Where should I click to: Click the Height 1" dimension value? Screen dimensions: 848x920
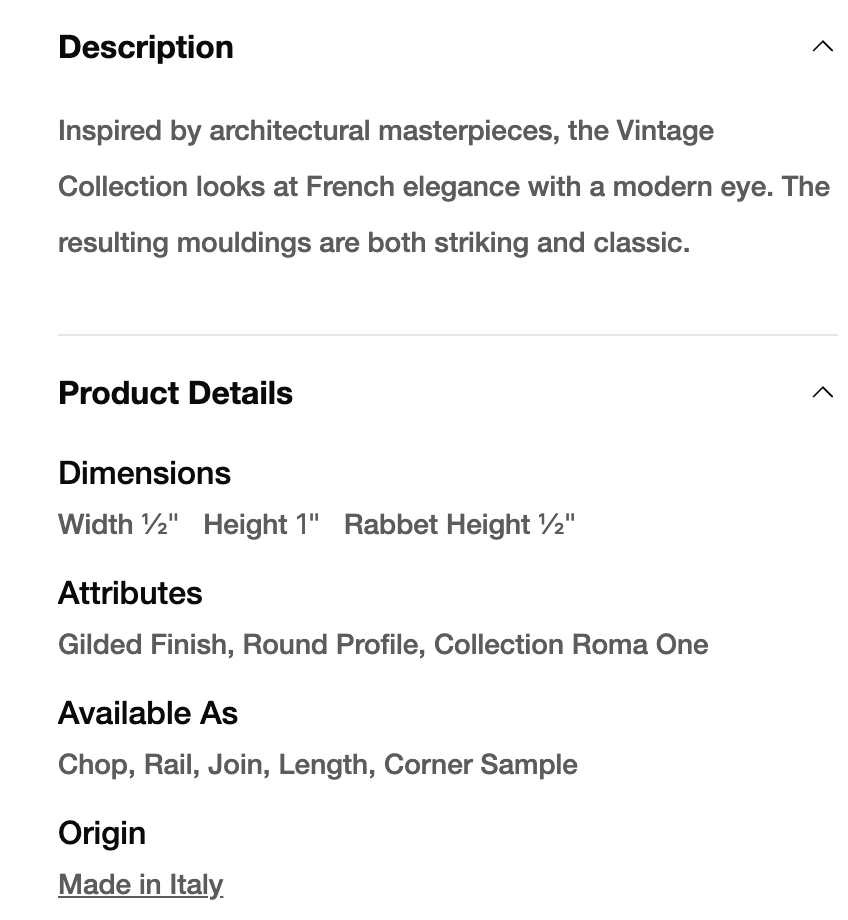click(x=261, y=524)
